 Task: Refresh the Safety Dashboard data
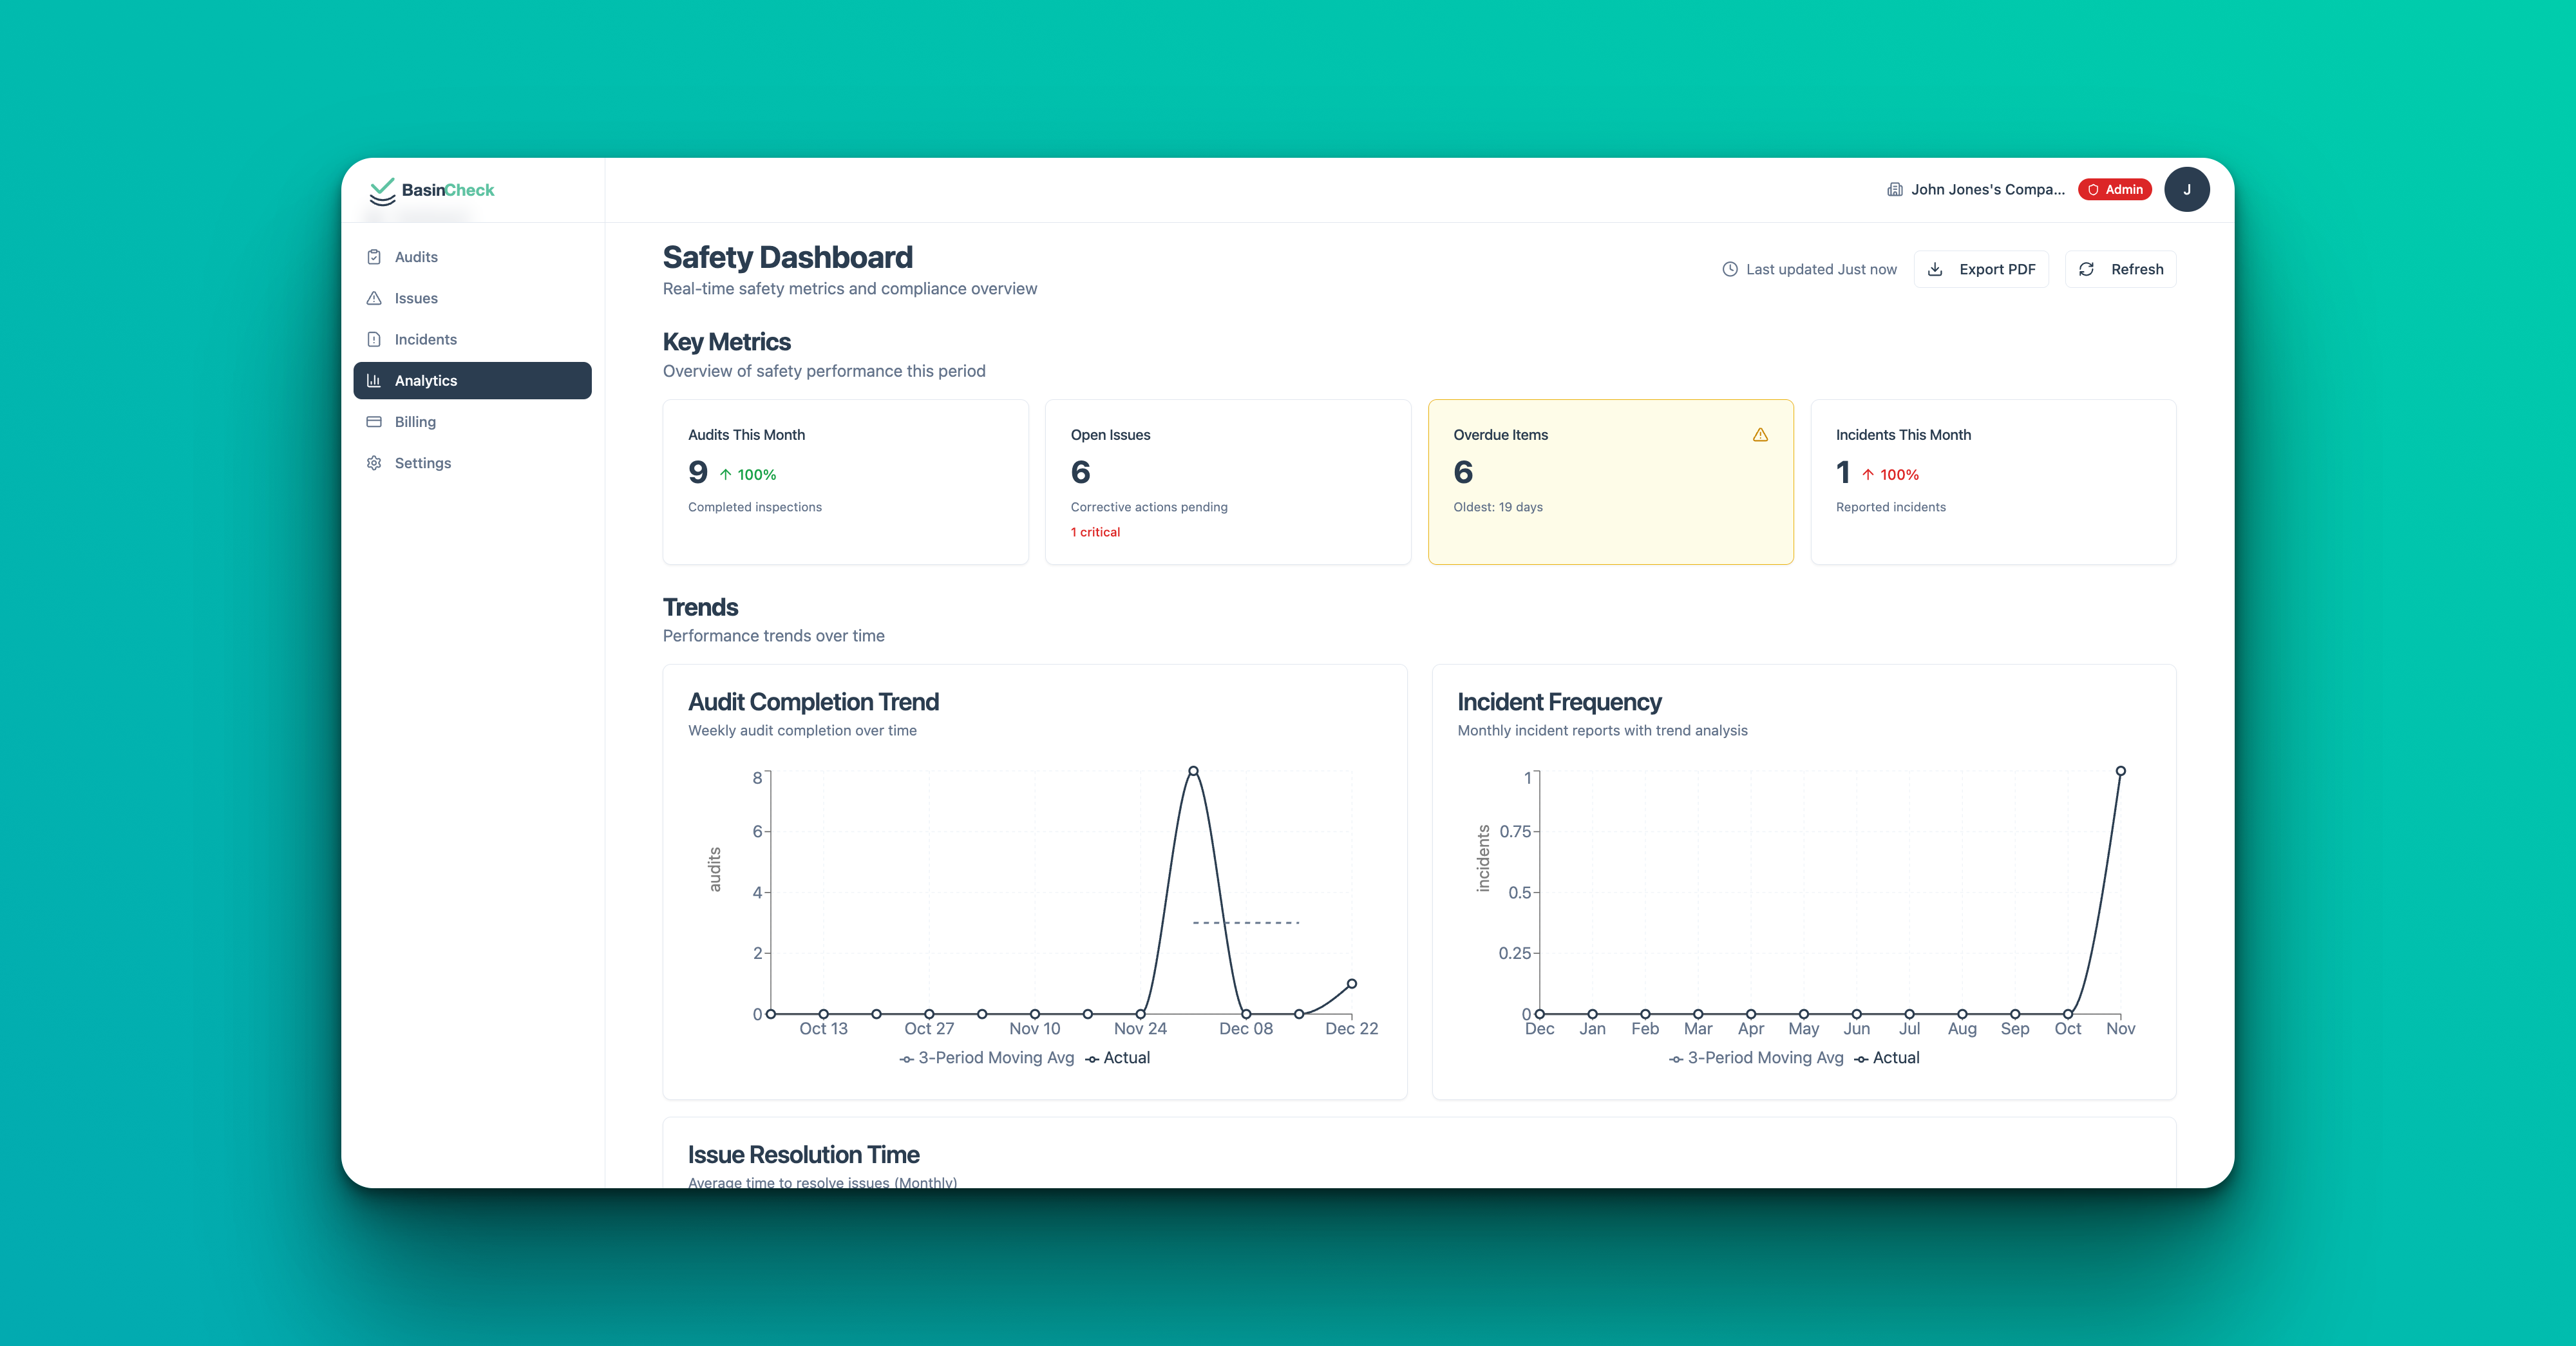point(2120,268)
